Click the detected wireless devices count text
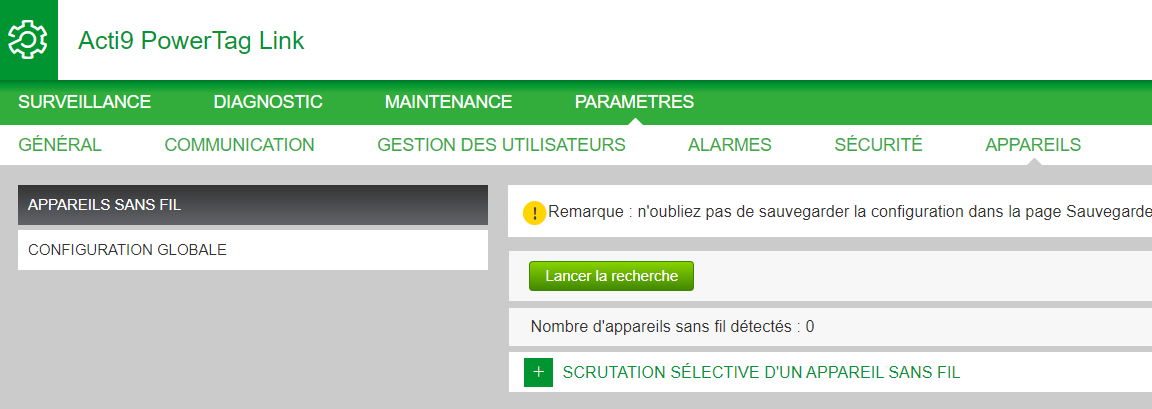 672,327
